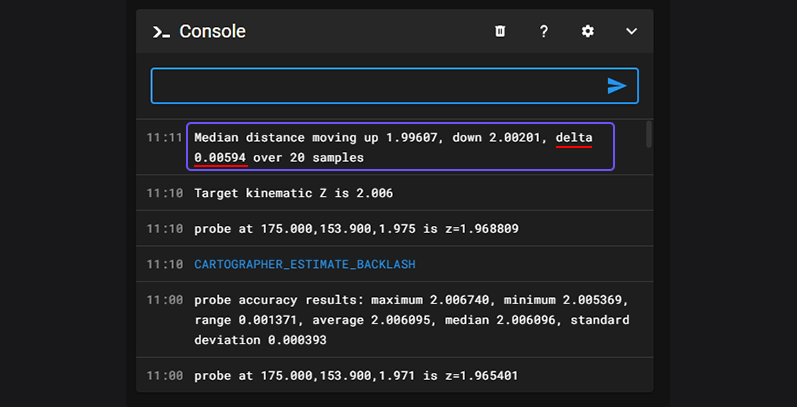Click the console log scrollbar thumb
Screen dimensions: 797x407
(649, 134)
